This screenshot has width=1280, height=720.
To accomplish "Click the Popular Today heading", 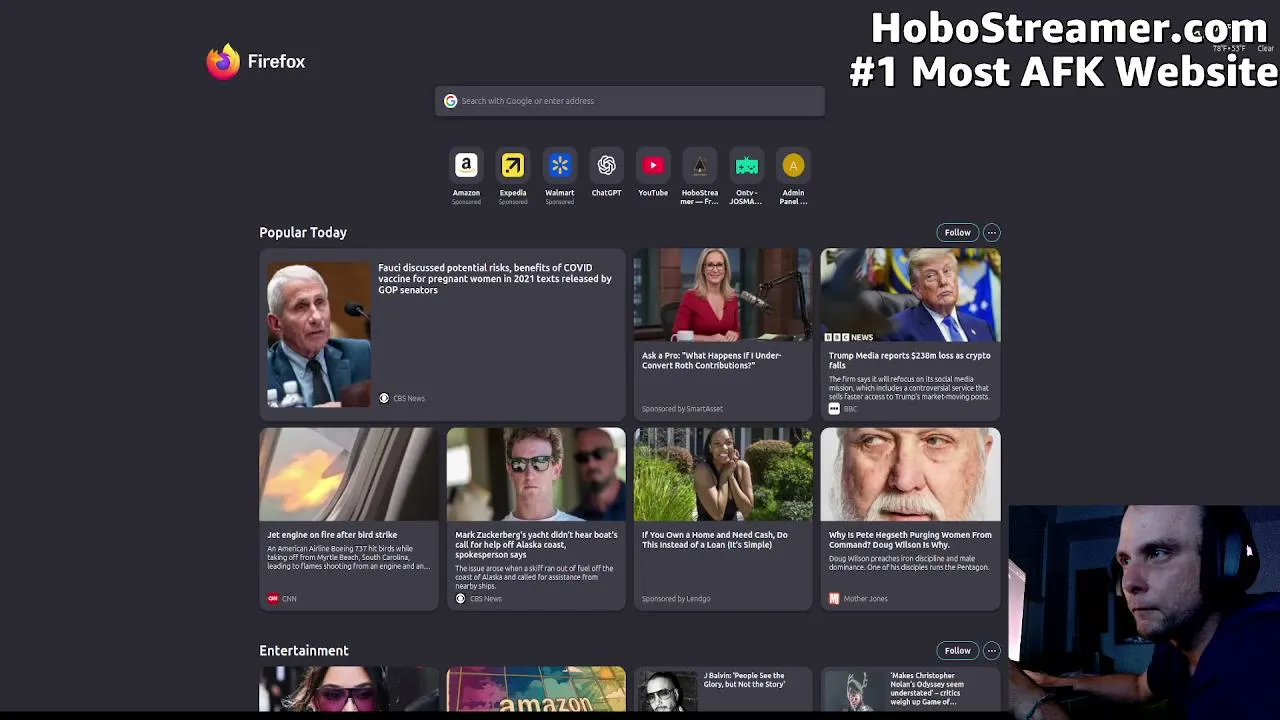I will click(303, 233).
